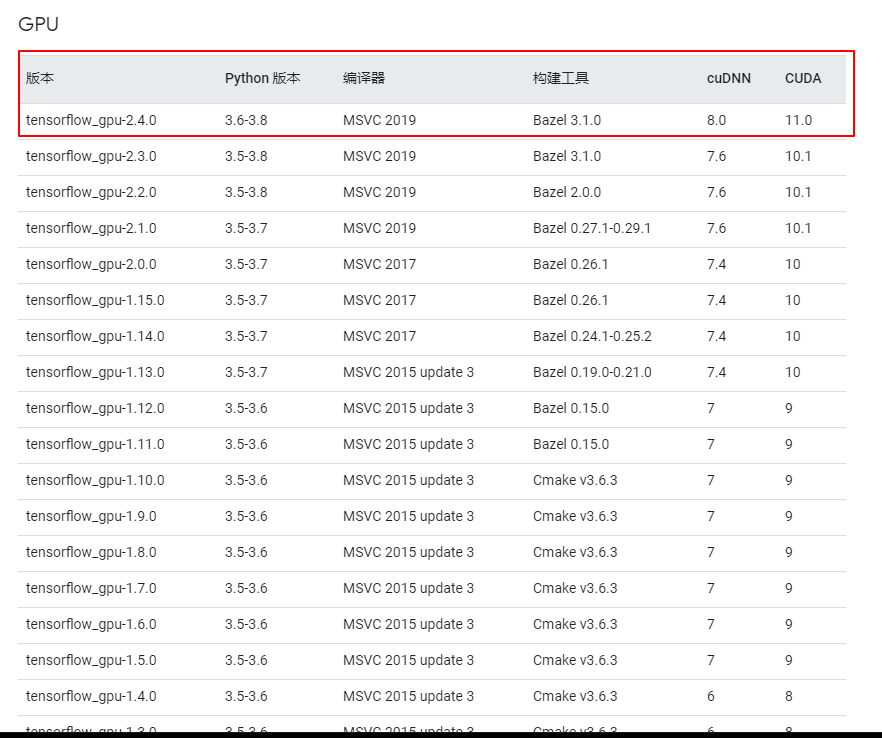Click Bazel 3.1.0 in the 2.4.0 row
Viewport: 882px width, 738px height.
(x=567, y=120)
